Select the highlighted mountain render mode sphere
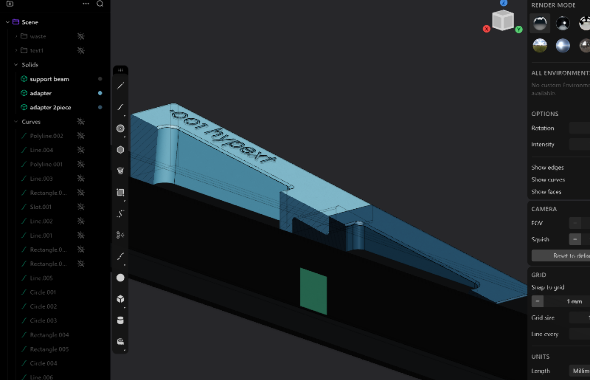 (x=540, y=23)
